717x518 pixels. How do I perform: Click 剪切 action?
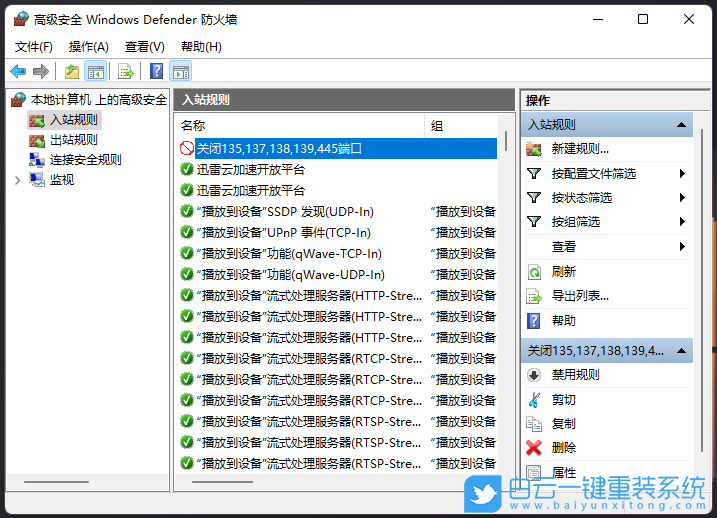563,400
